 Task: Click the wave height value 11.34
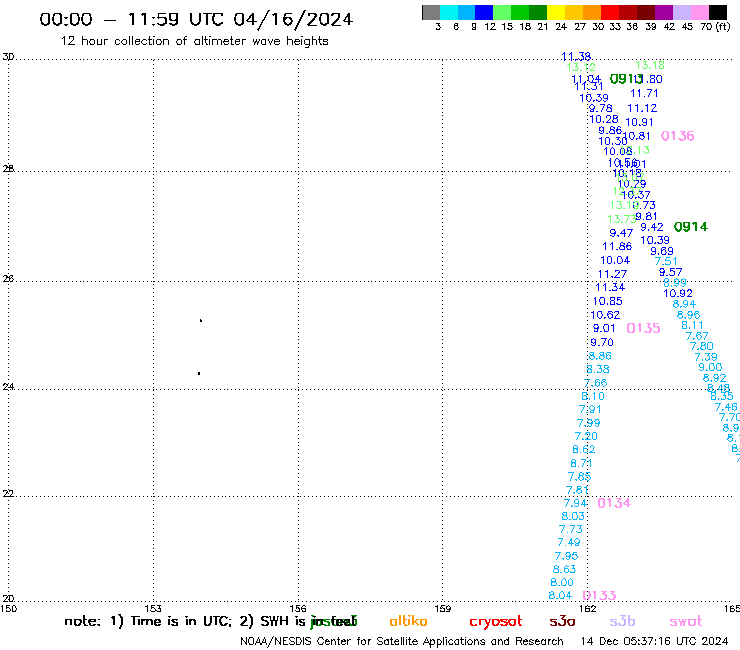610,287
